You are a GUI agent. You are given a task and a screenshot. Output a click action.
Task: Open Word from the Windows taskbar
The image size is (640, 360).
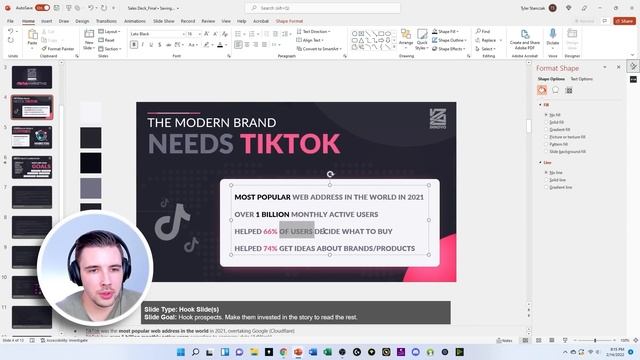313,352
